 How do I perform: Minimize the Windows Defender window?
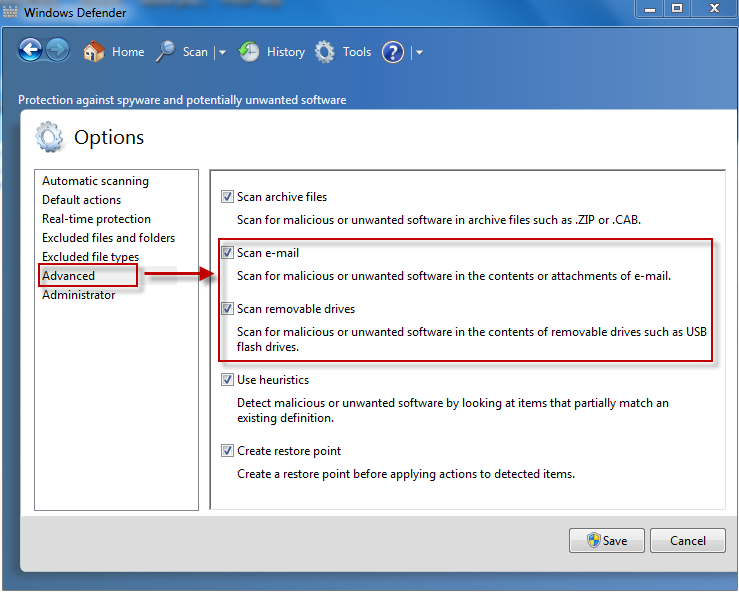650,8
